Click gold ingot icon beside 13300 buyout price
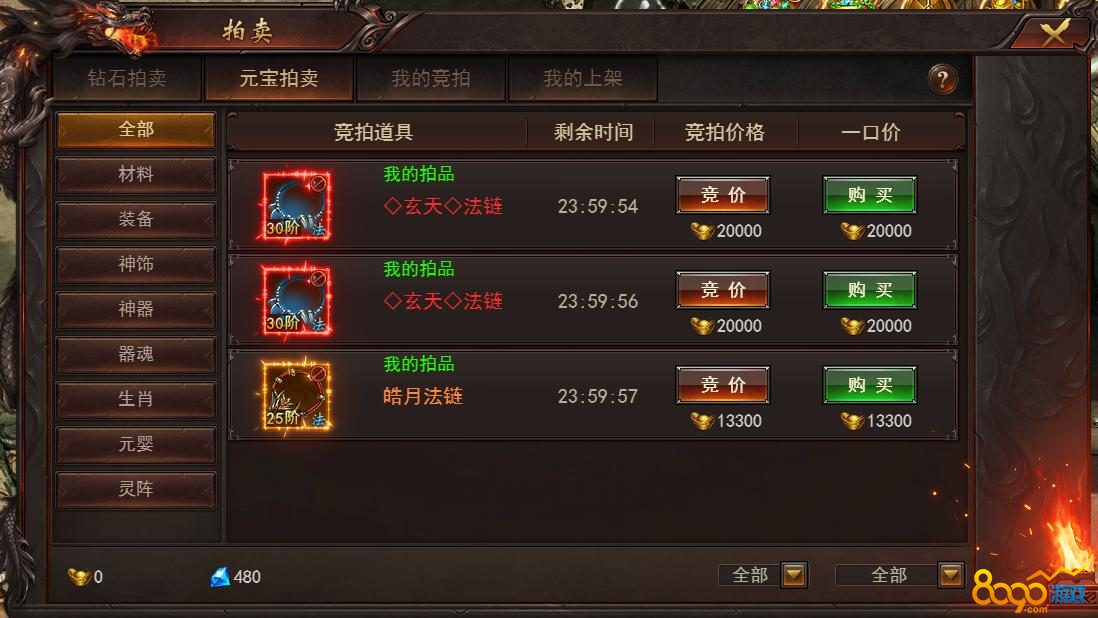1098x618 pixels. click(852, 421)
